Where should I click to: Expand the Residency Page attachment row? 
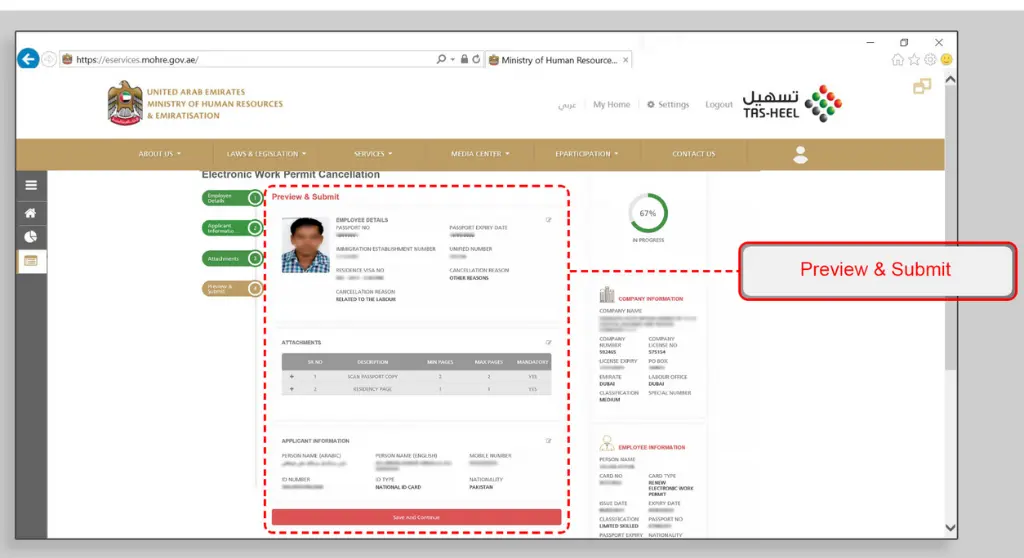tap(292, 389)
